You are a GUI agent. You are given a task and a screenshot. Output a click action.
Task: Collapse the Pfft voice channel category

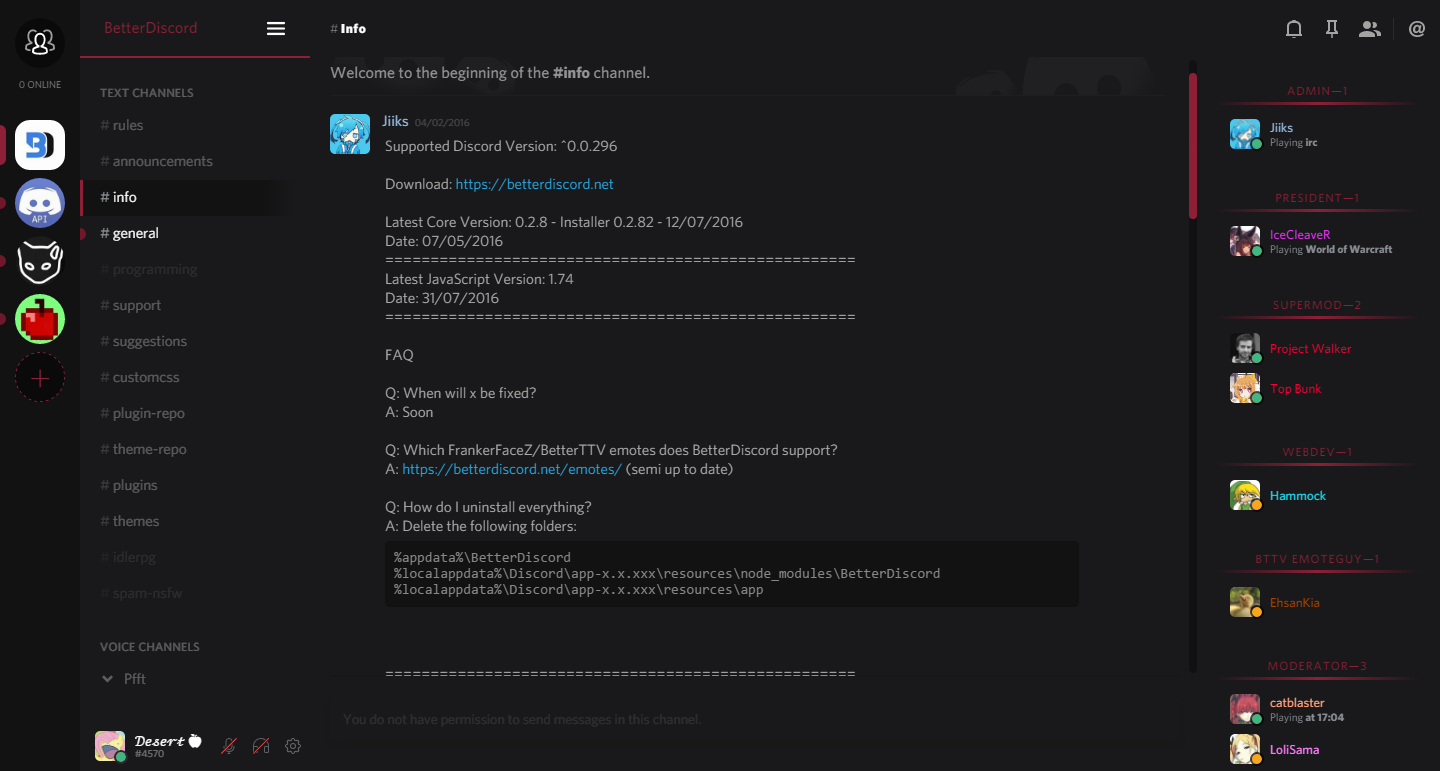coord(107,679)
